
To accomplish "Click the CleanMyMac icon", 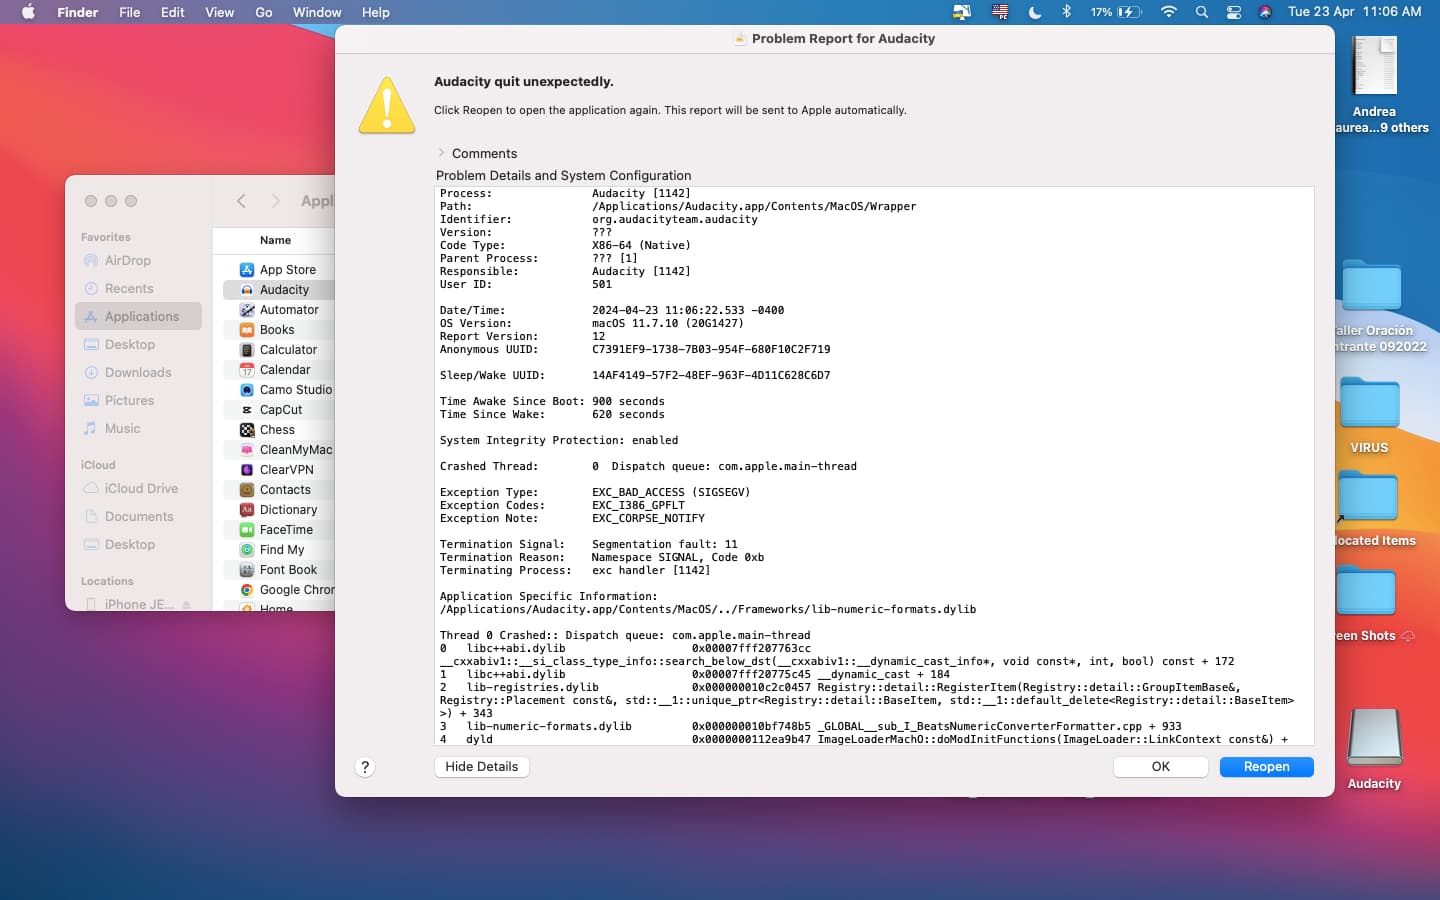I will tap(247, 450).
